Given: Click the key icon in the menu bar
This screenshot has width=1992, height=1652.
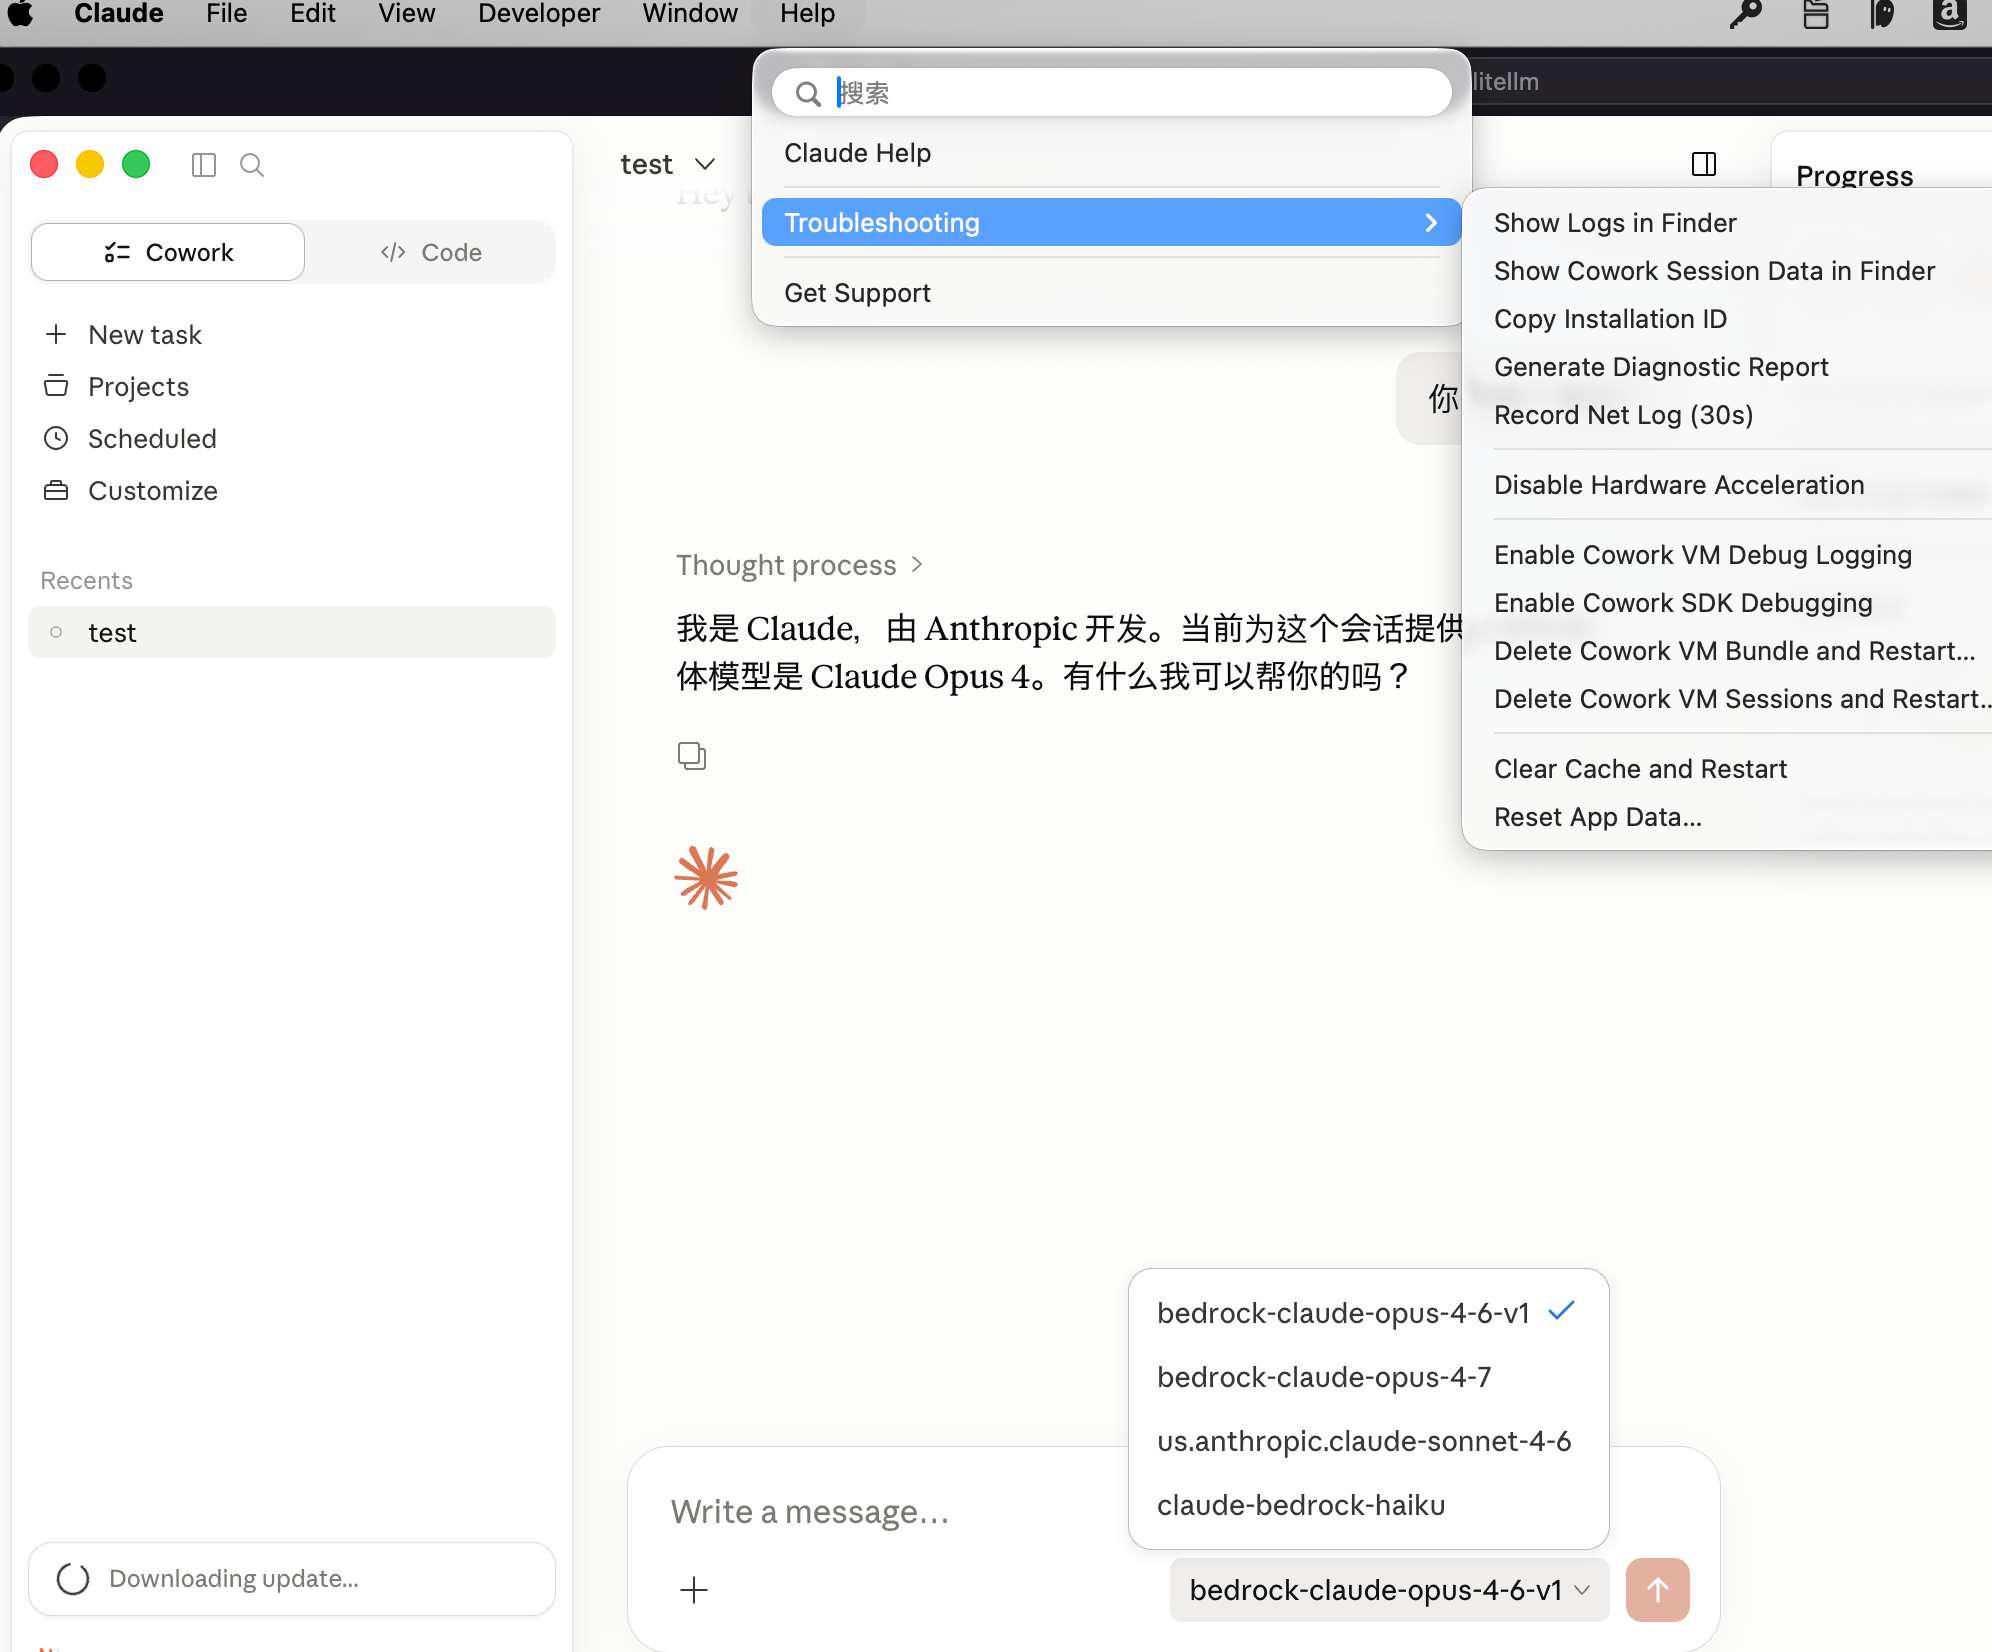Looking at the screenshot, I should [x=1746, y=14].
